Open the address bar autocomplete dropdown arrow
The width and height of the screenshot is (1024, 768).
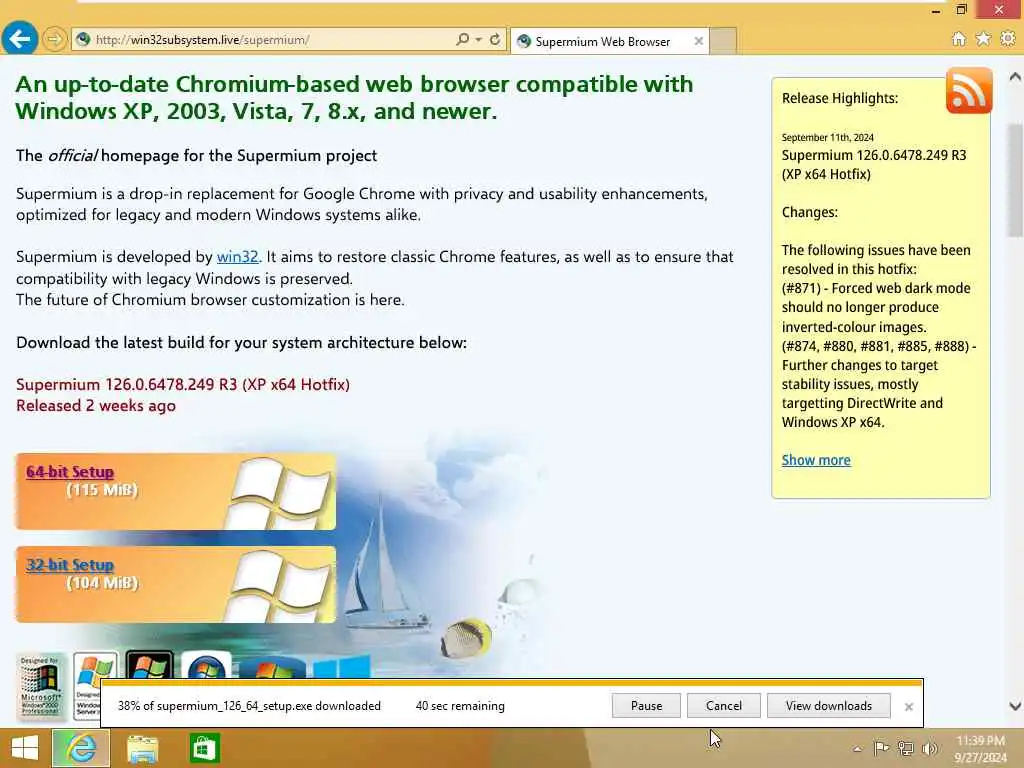point(479,40)
